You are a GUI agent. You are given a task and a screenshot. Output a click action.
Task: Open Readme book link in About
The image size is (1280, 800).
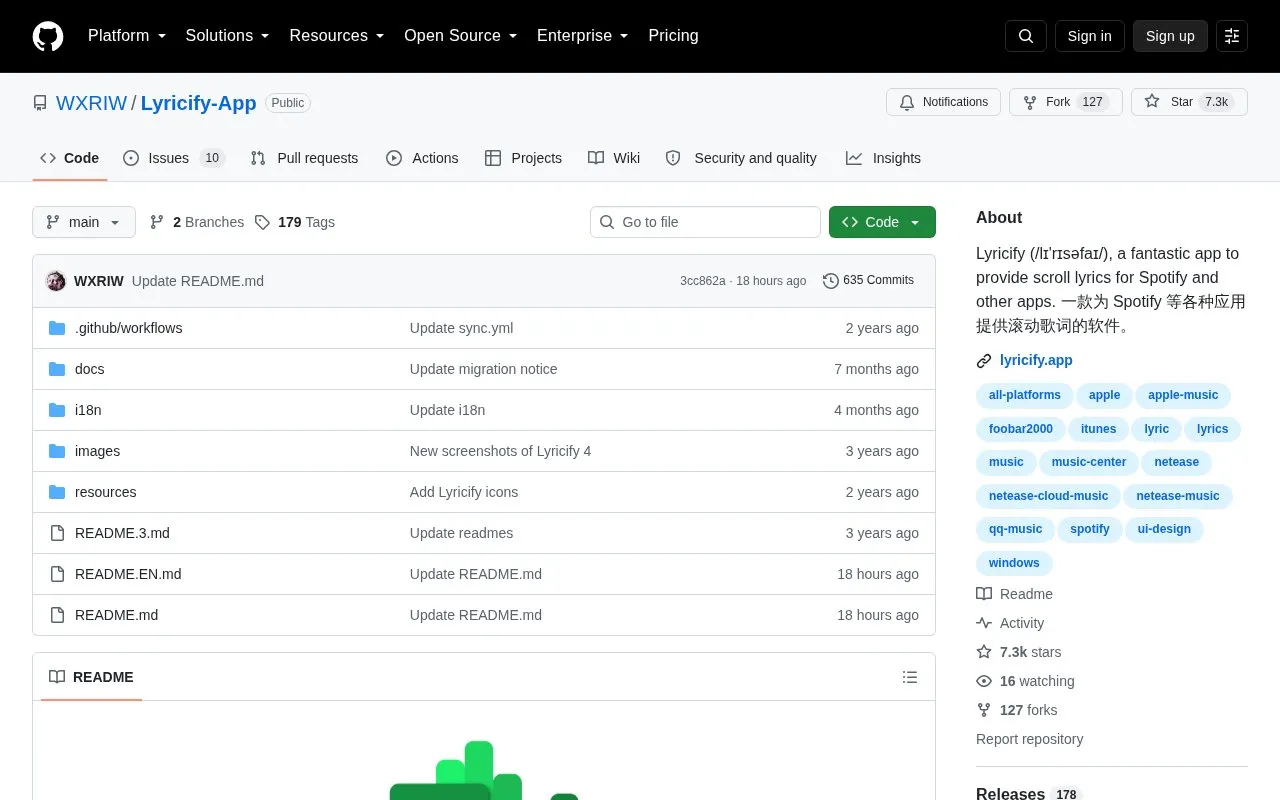(1014, 594)
